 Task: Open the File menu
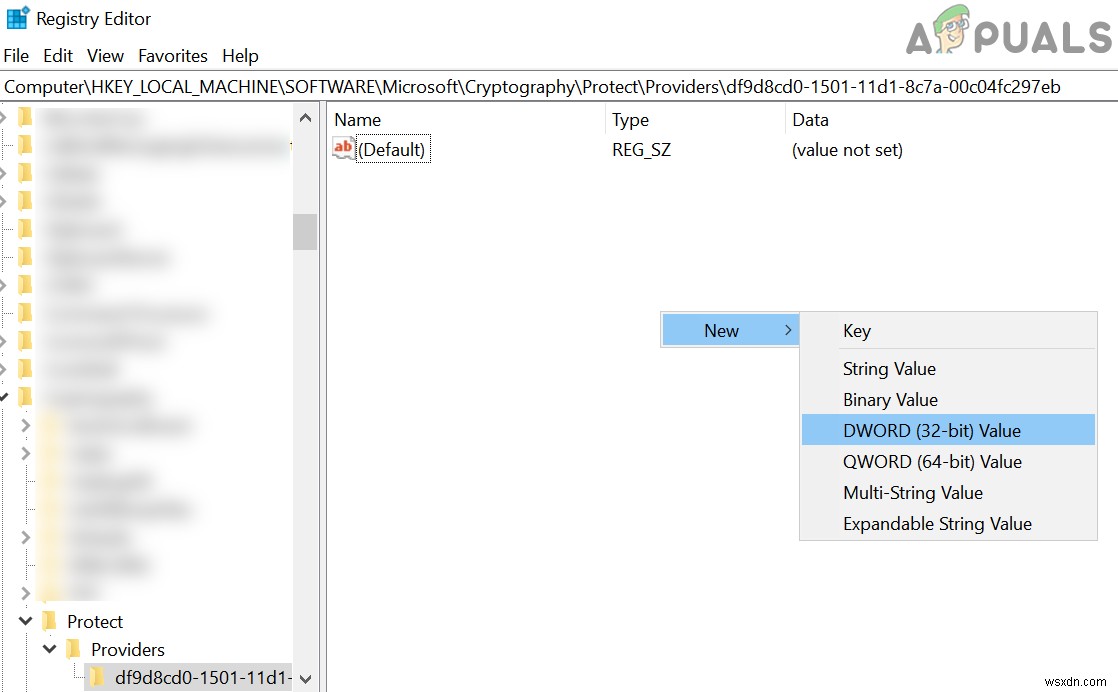click(x=16, y=56)
